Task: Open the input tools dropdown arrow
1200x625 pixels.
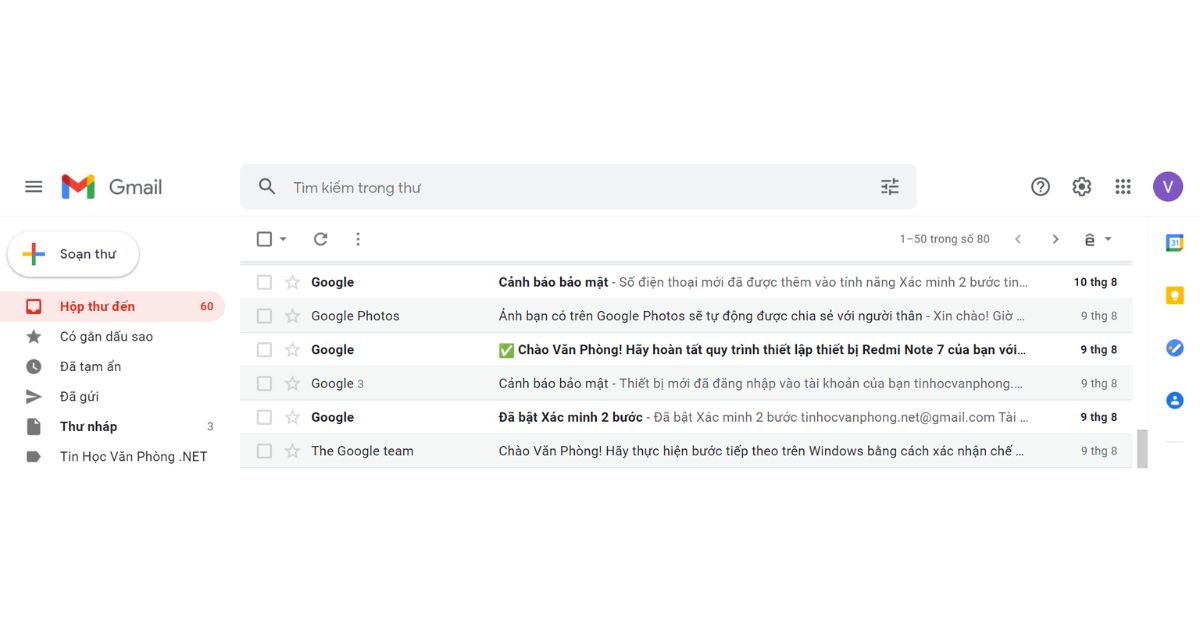Action: (x=1108, y=239)
